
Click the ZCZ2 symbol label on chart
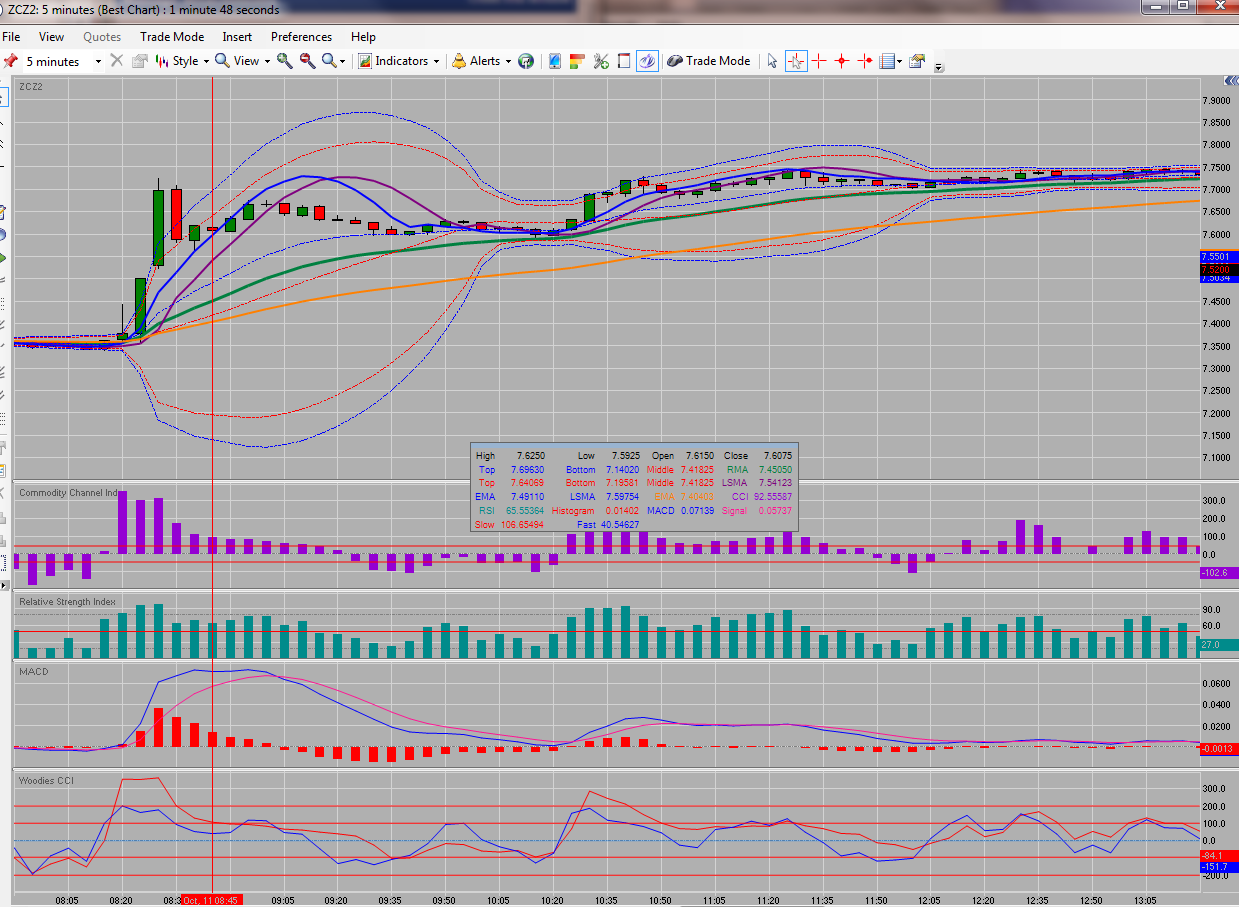[x=31, y=87]
